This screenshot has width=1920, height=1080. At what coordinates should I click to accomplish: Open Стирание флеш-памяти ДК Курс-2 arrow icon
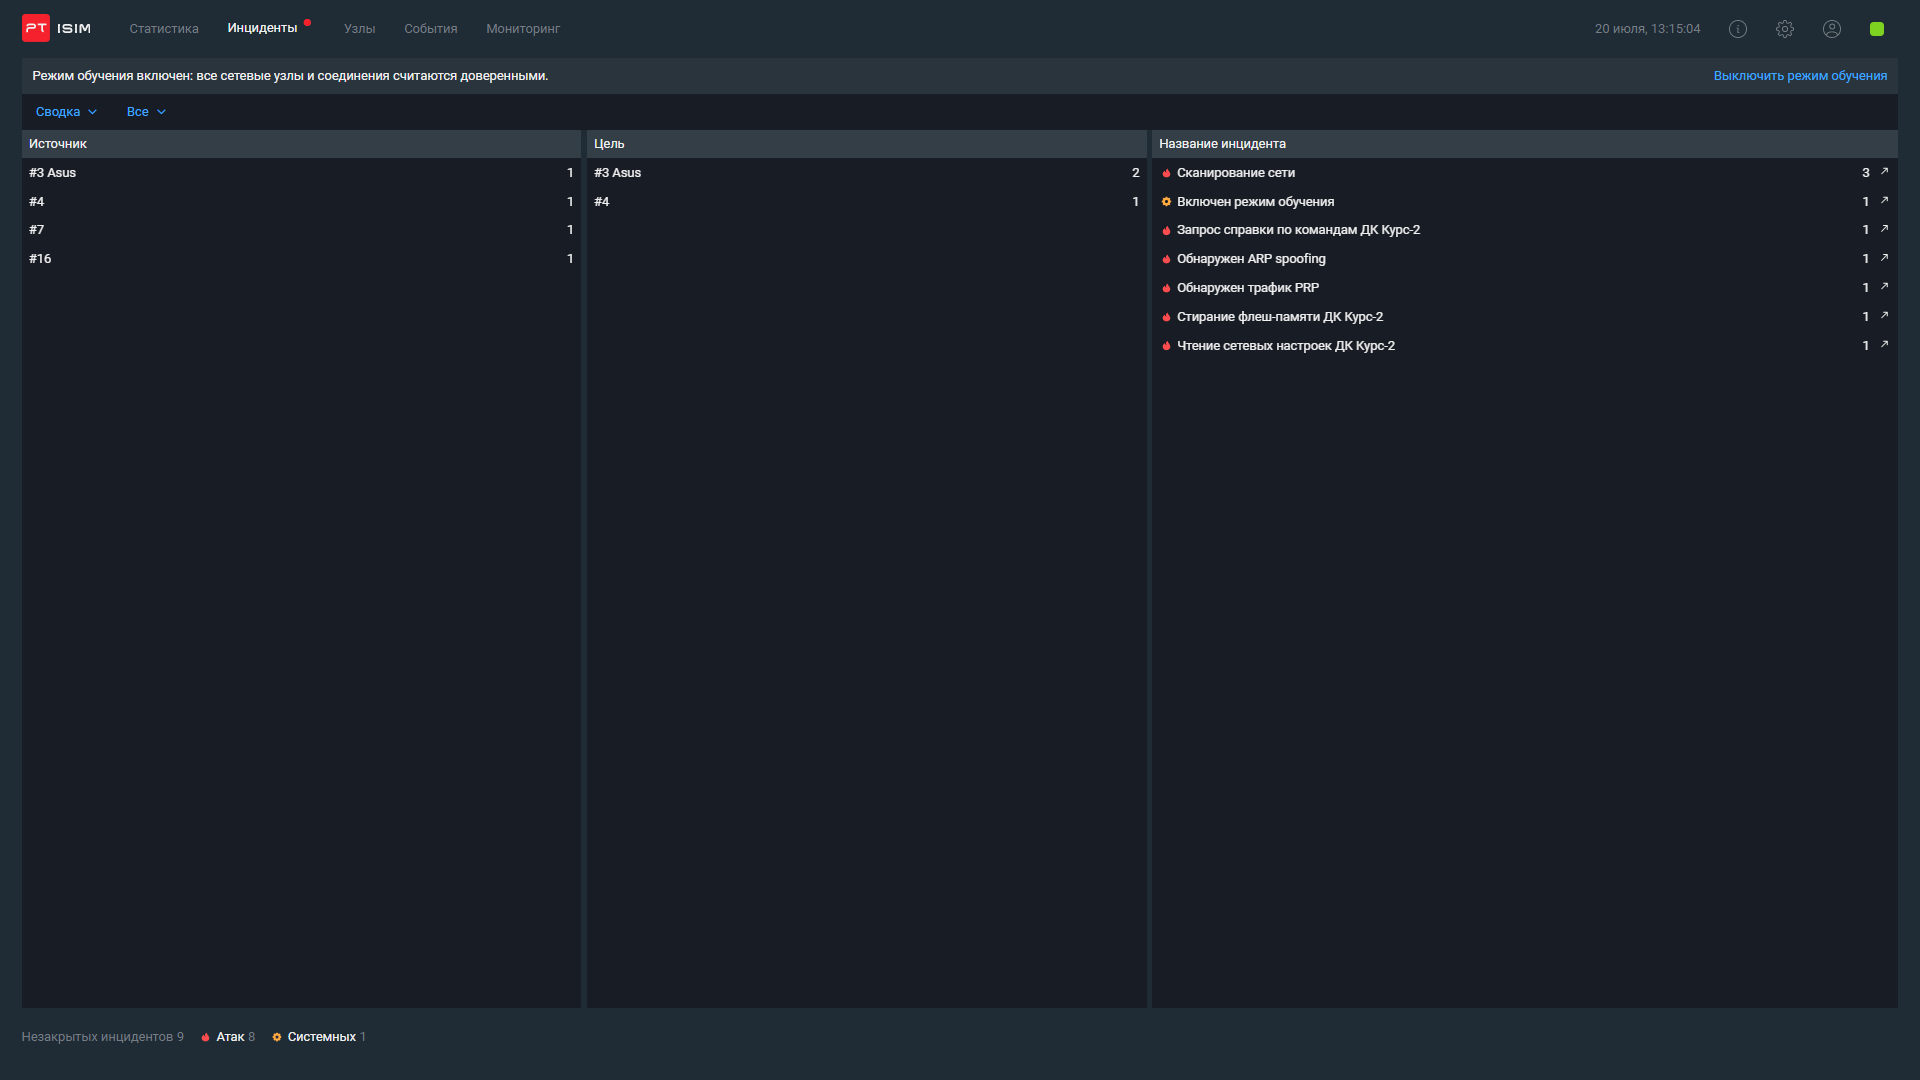[x=1884, y=316]
